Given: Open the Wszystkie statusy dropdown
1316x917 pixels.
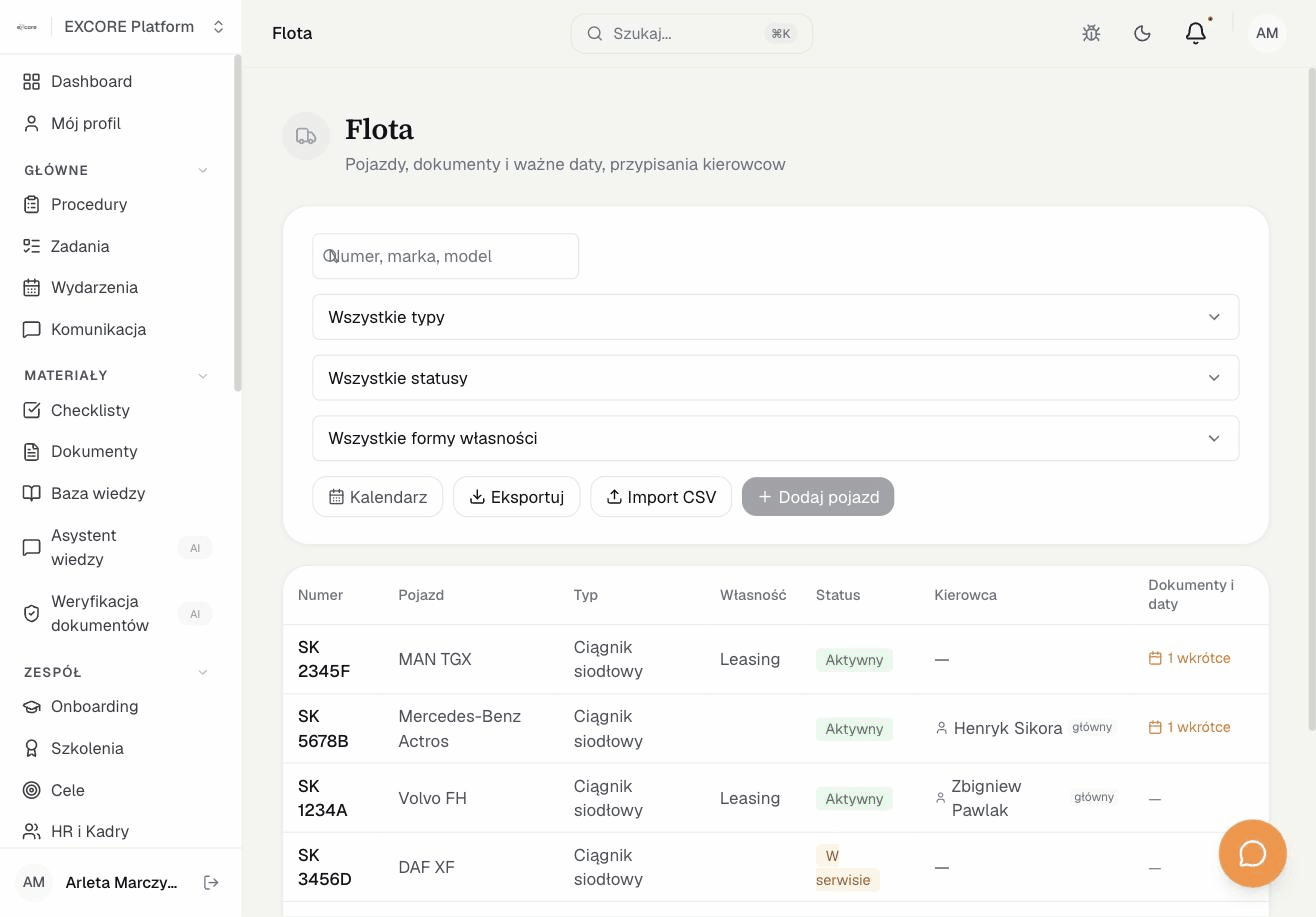Looking at the screenshot, I should tap(776, 378).
